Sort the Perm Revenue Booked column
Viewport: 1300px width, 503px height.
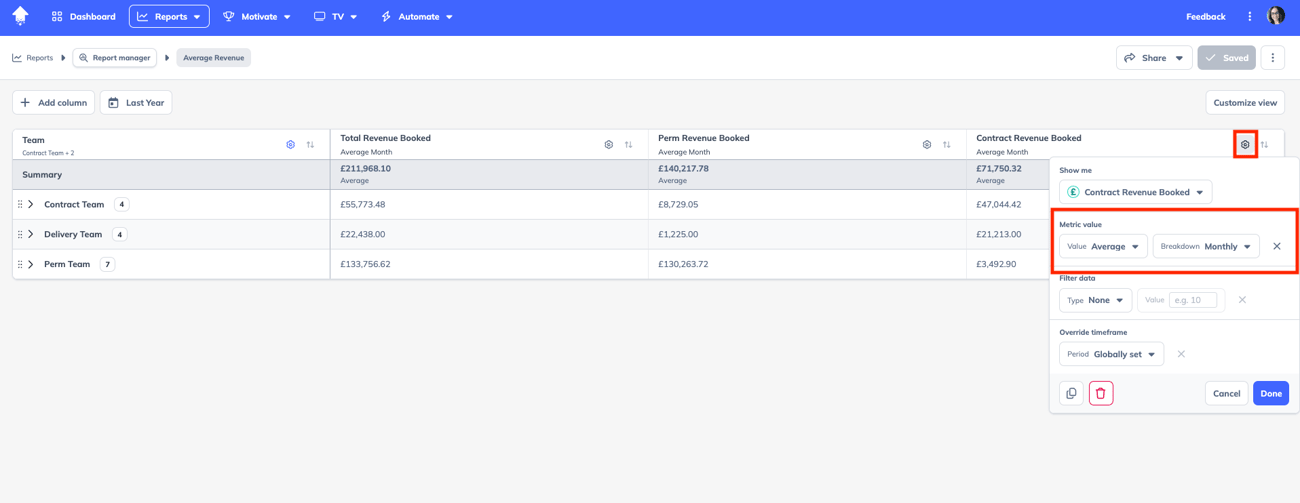pyautogui.click(x=946, y=145)
